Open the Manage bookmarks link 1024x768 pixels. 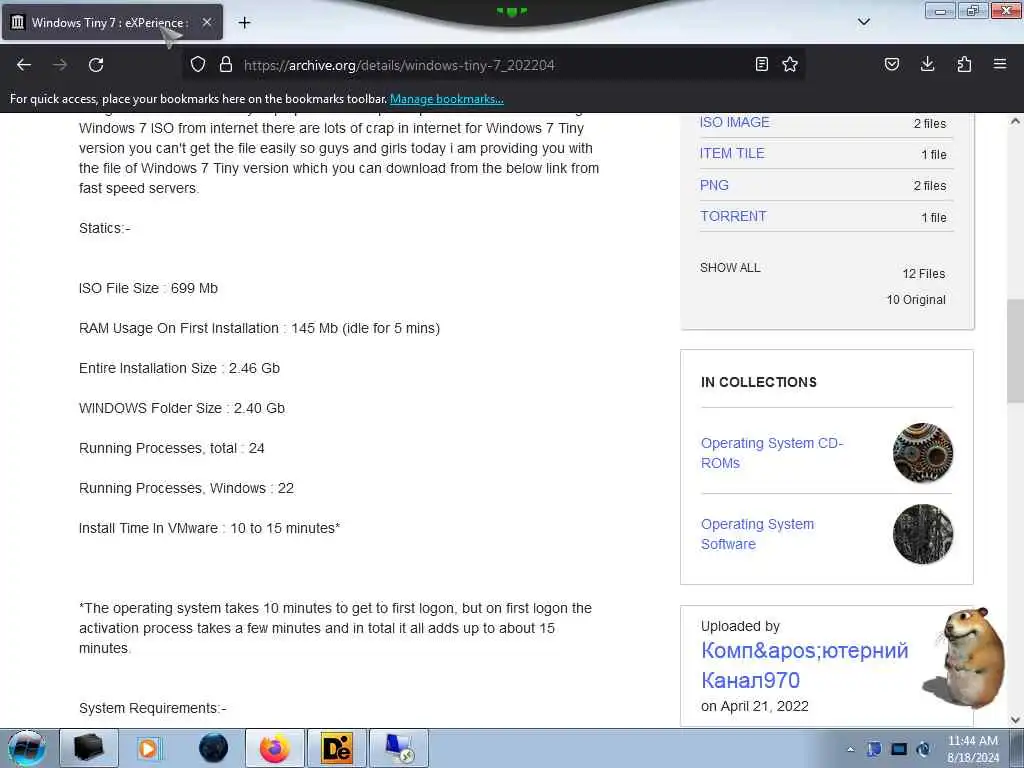tap(447, 99)
